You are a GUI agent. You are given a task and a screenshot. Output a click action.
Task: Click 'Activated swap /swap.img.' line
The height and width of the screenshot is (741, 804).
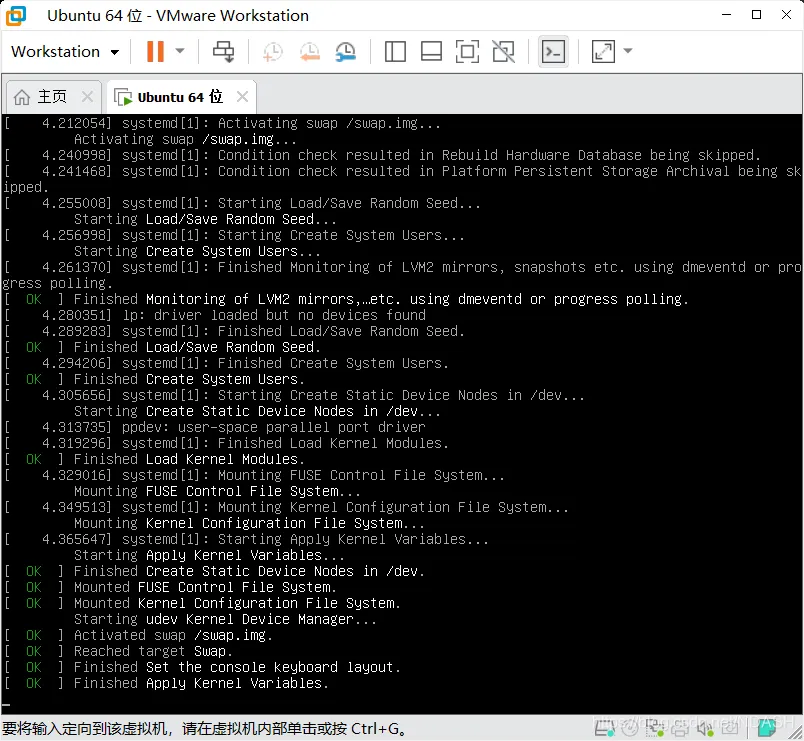click(173, 636)
